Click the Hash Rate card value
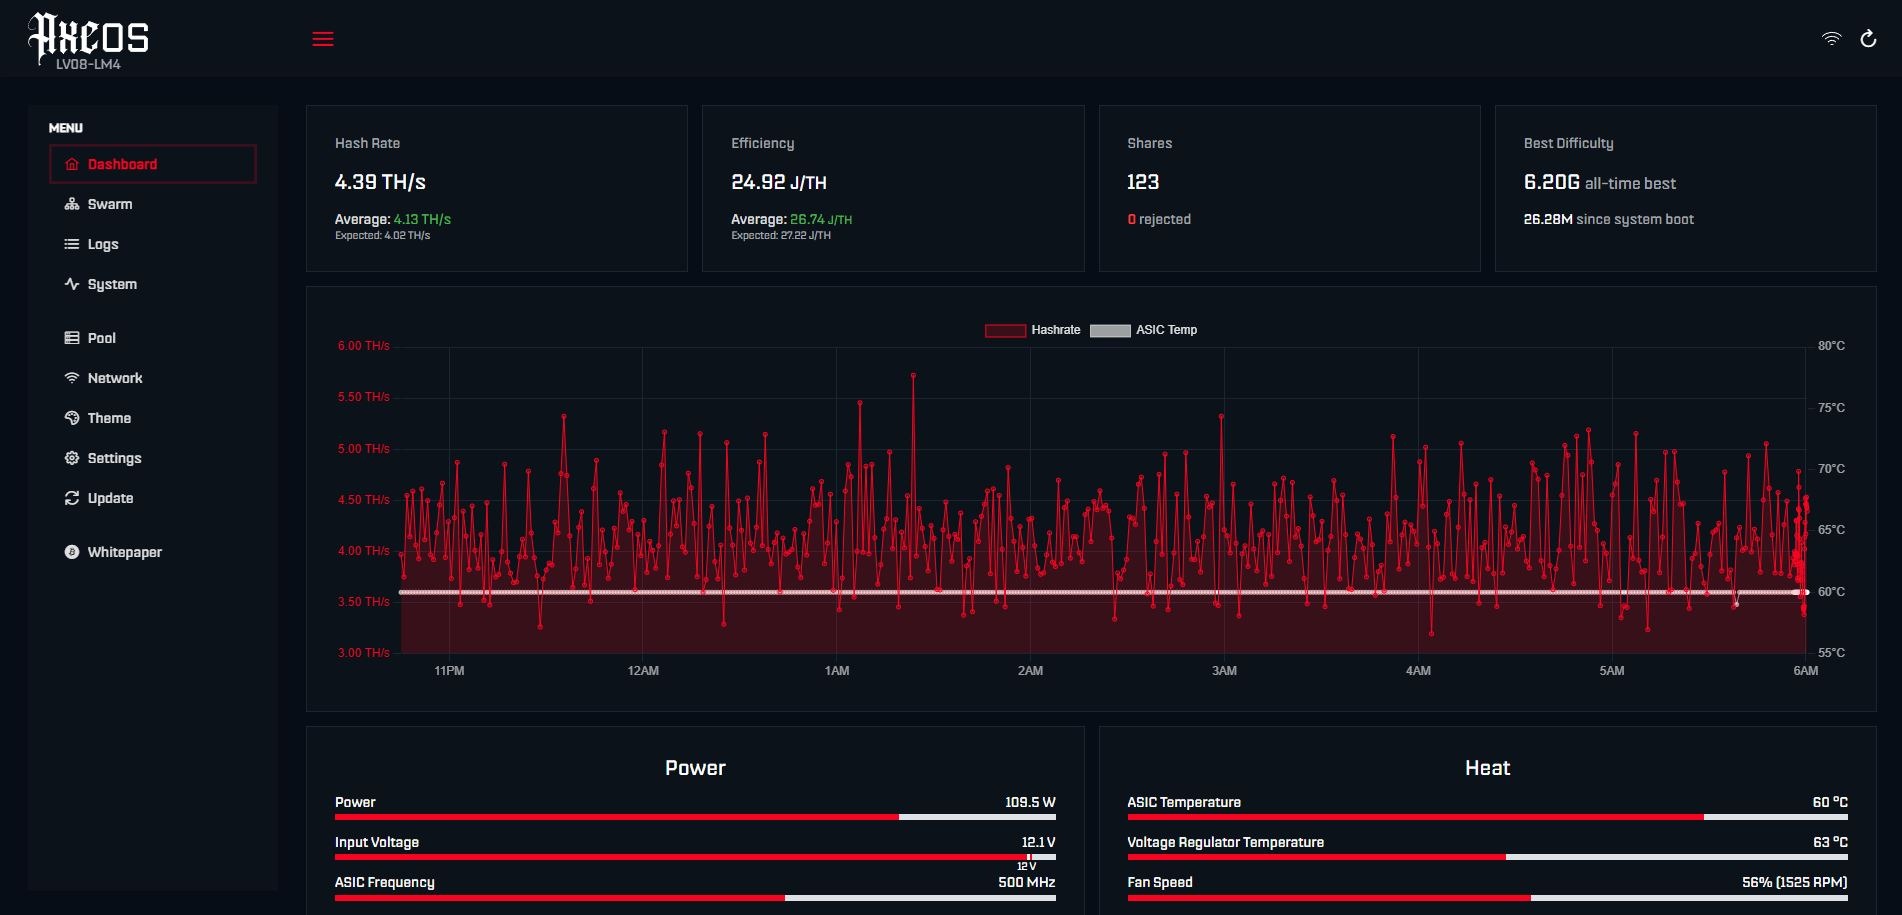This screenshot has width=1902, height=915. [380, 182]
